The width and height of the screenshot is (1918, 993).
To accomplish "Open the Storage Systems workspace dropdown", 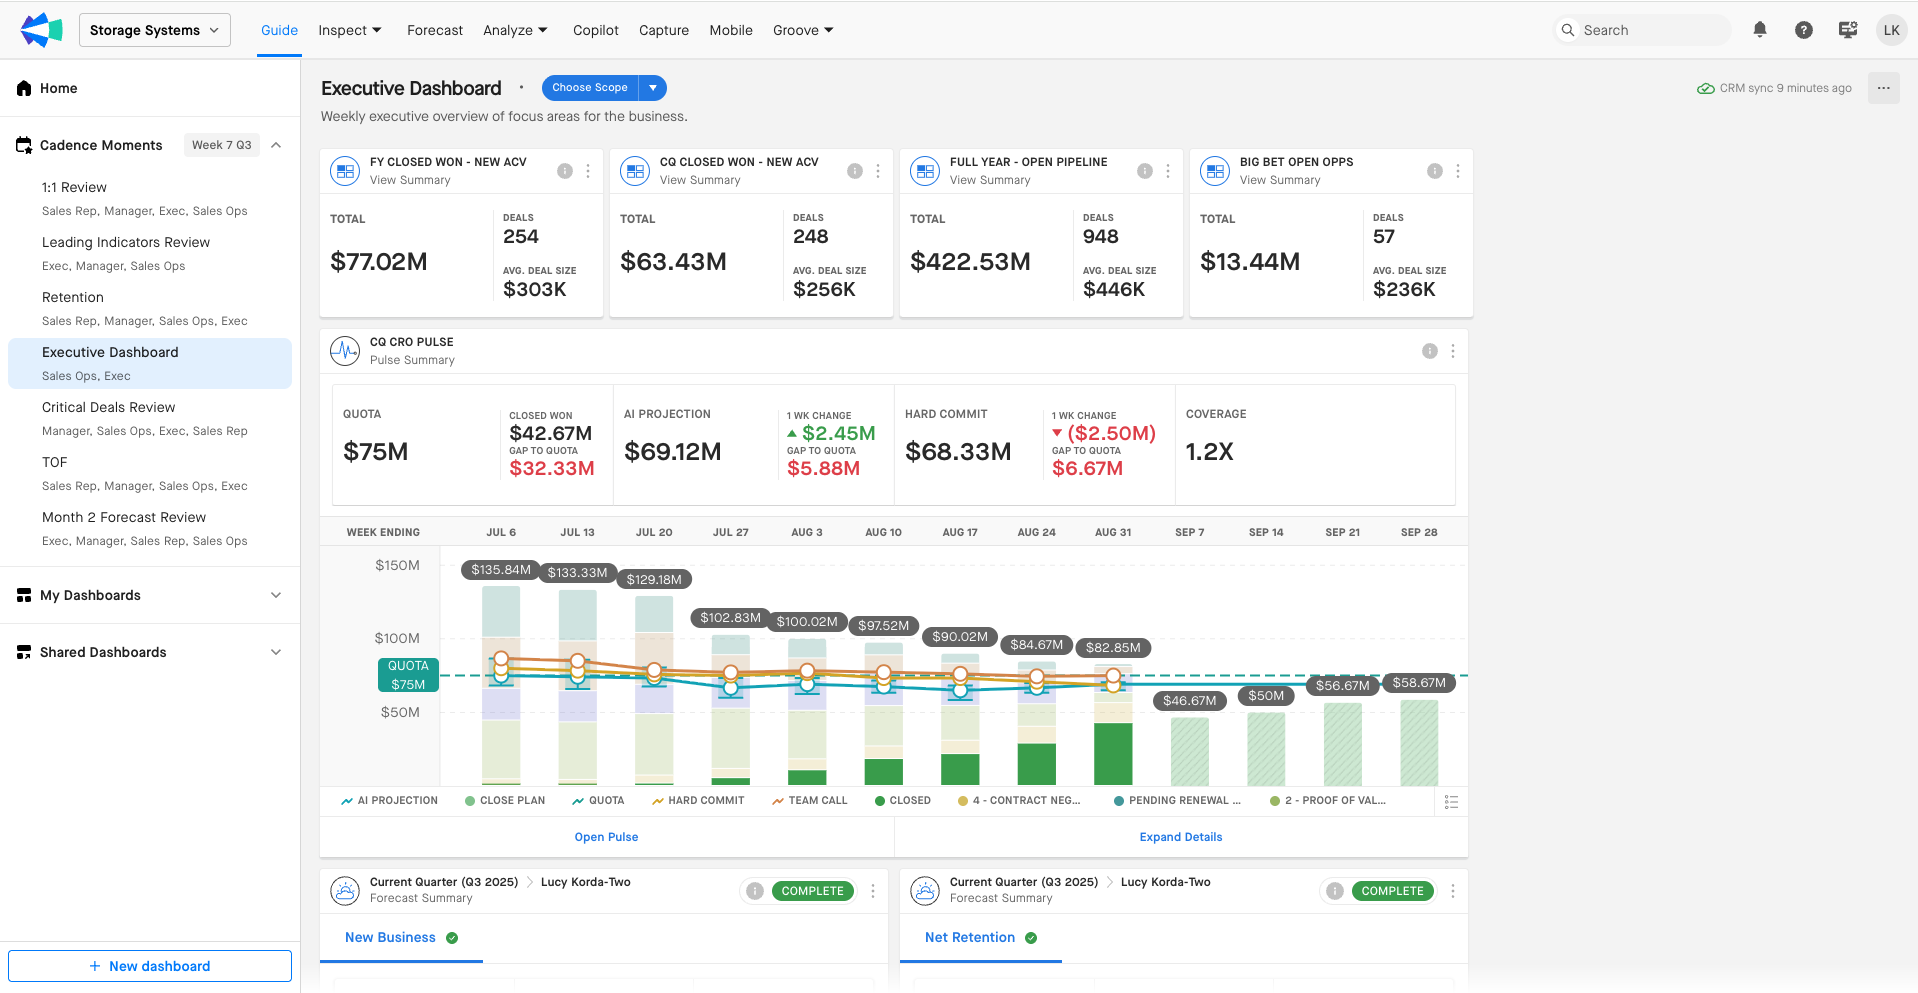I will tap(155, 30).
